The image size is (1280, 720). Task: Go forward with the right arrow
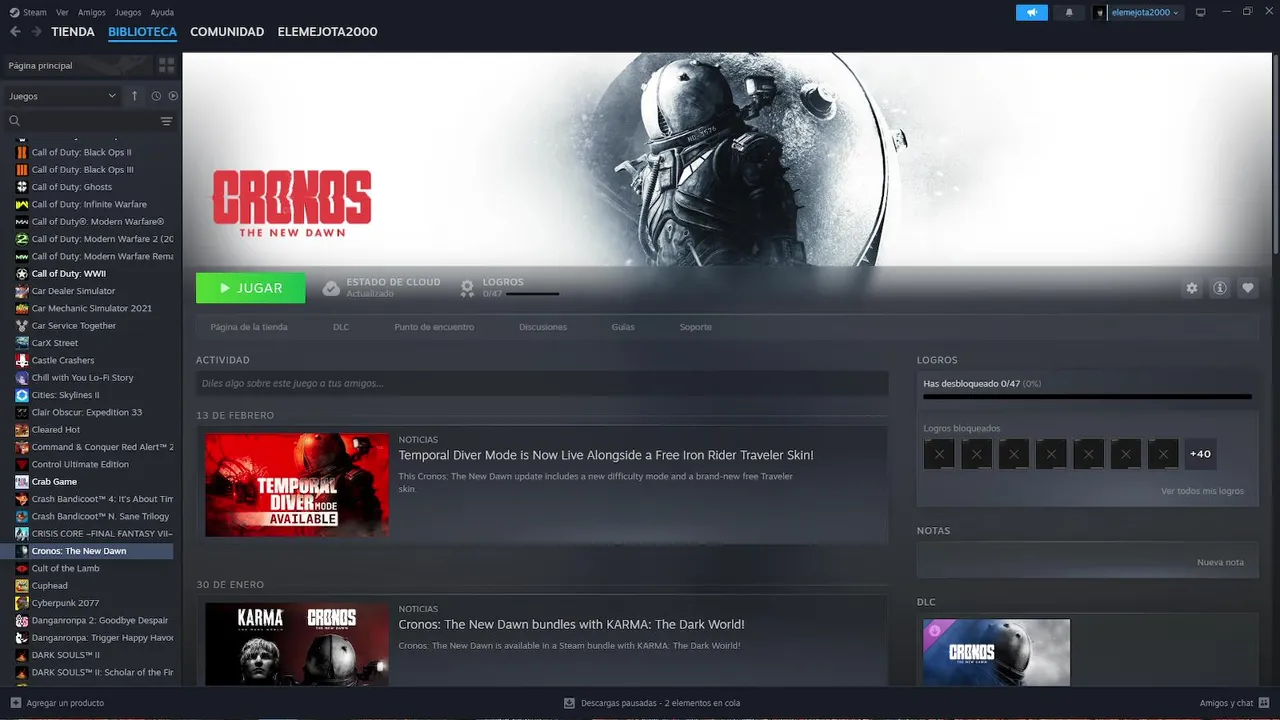pos(36,32)
